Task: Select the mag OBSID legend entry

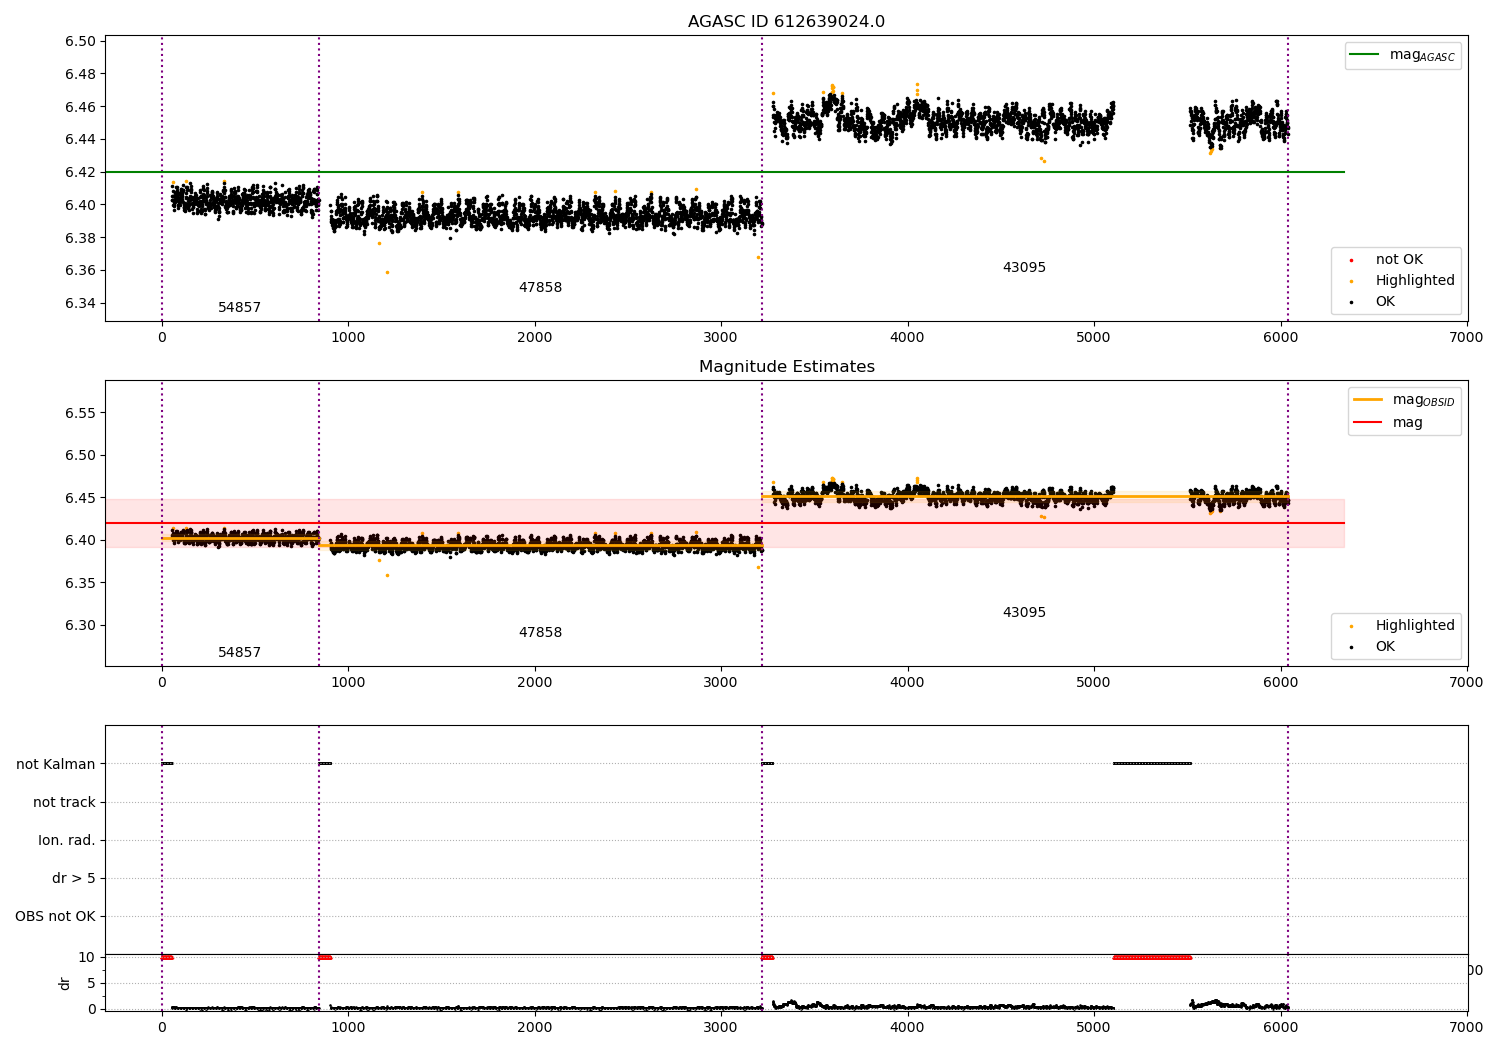Action: click(1404, 400)
